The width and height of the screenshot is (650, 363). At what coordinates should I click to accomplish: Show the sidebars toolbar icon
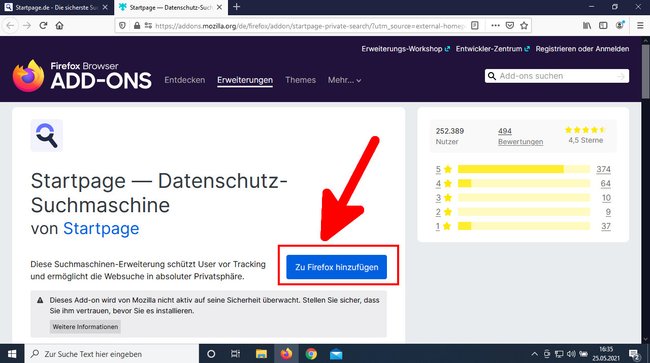pyautogui.click(x=603, y=26)
